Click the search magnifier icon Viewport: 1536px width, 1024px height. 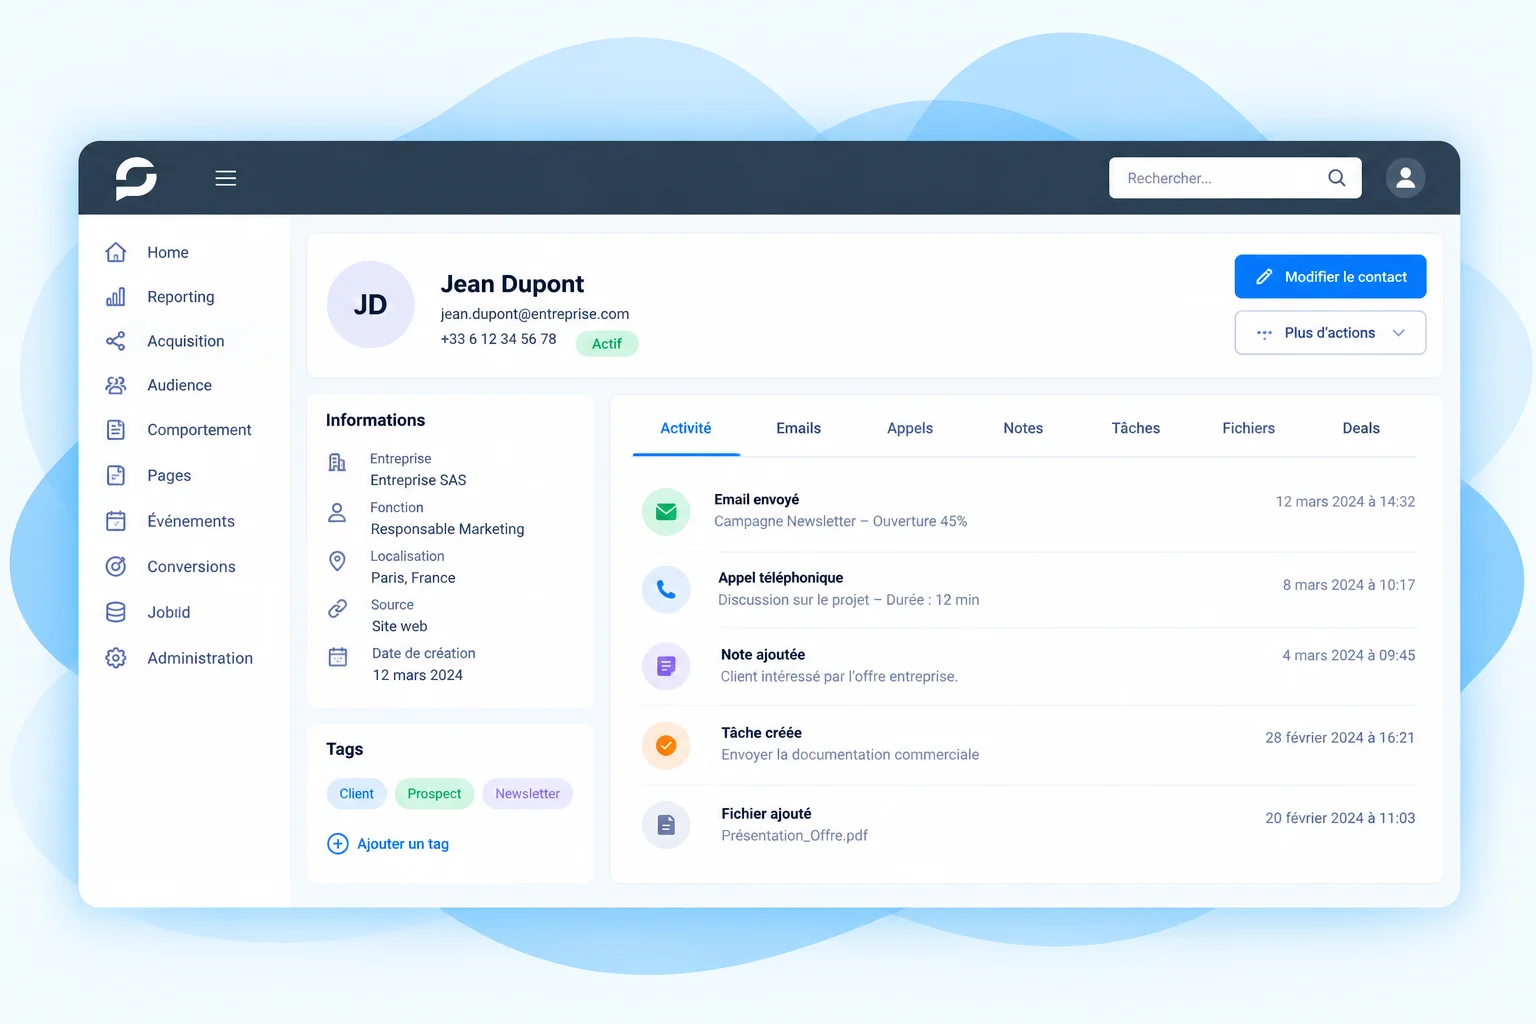coord(1337,178)
